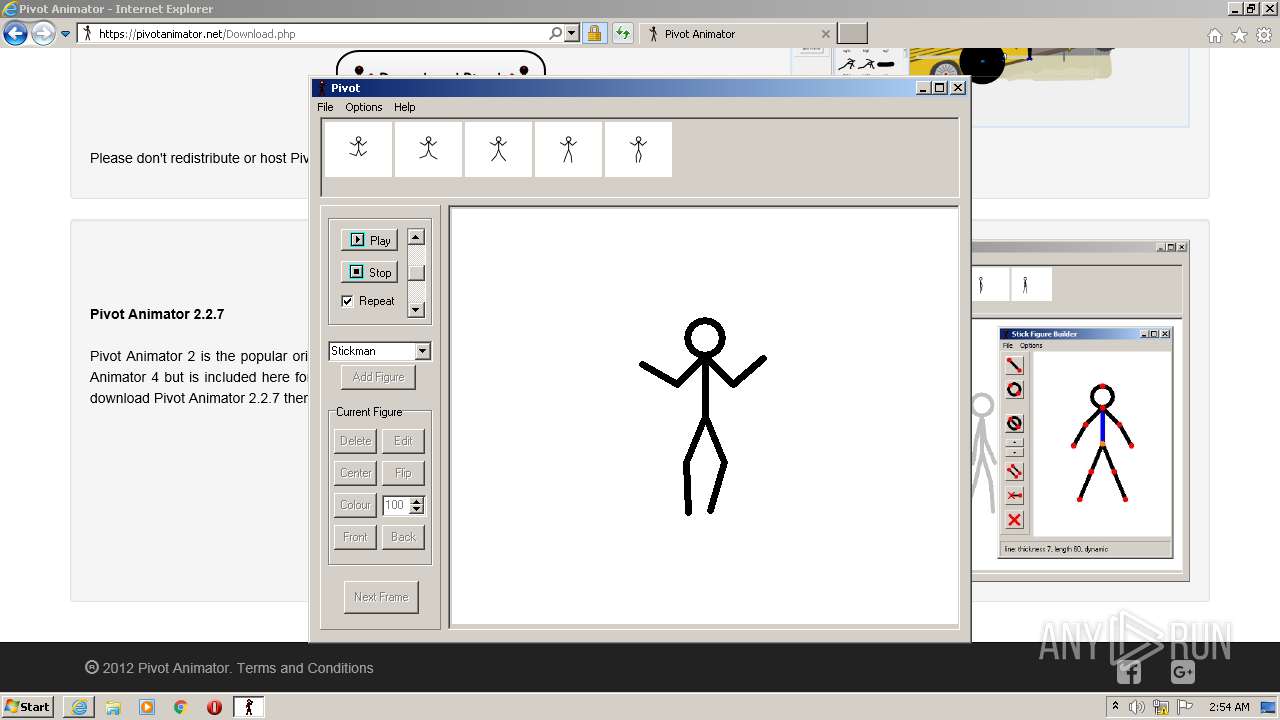Click the Internet Explorer back arrow

(15, 34)
